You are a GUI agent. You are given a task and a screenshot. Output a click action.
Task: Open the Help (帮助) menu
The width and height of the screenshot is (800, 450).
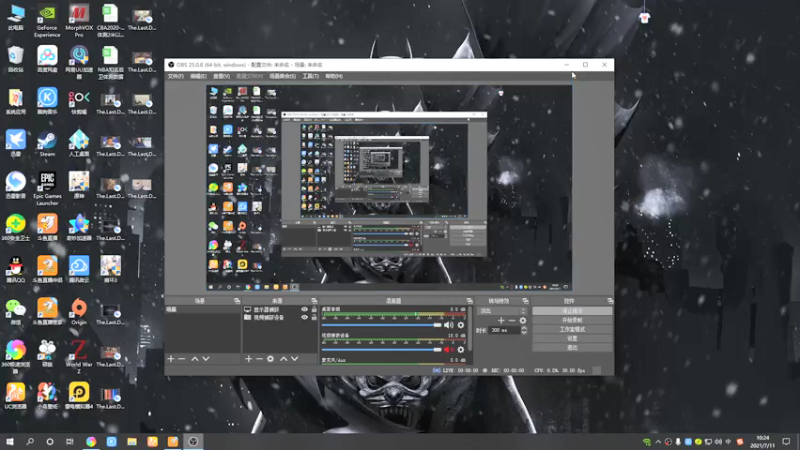click(x=334, y=77)
